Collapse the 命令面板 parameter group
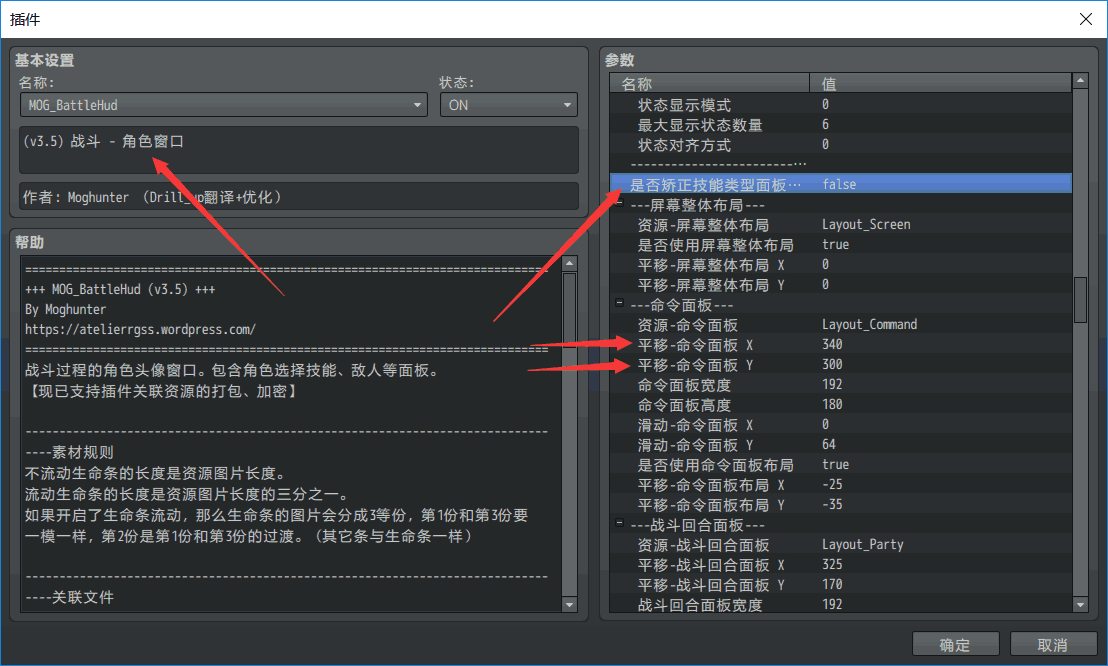Screen dimensions: 1108x666 (620, 305)
